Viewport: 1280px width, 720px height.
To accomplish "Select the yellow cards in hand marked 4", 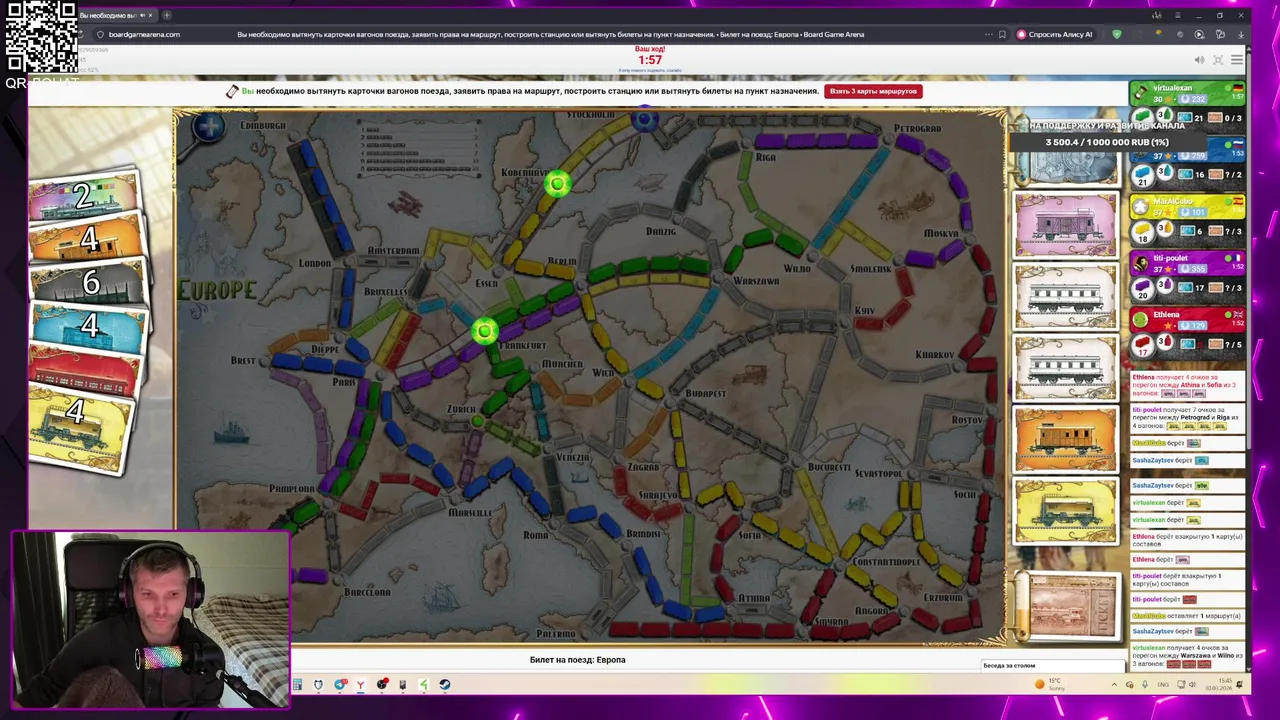I will (x=82, y=428).
